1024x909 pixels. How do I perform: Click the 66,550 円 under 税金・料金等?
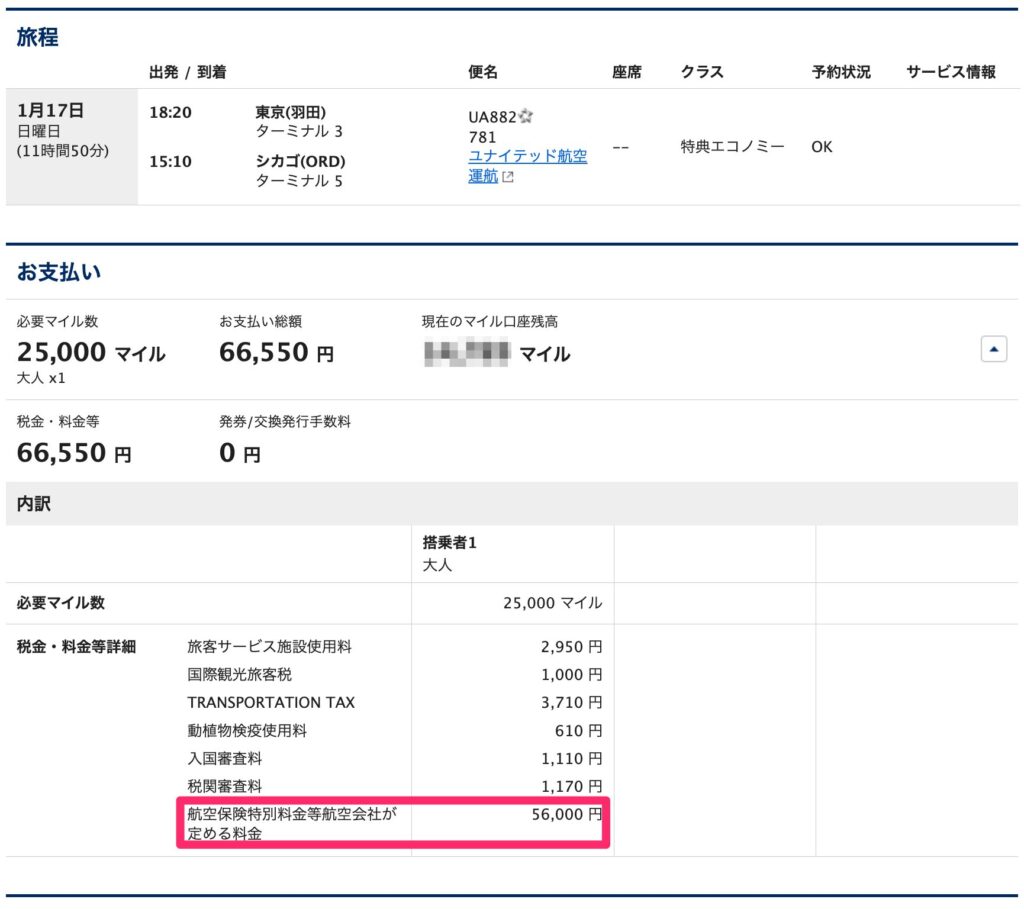[74, 453]
